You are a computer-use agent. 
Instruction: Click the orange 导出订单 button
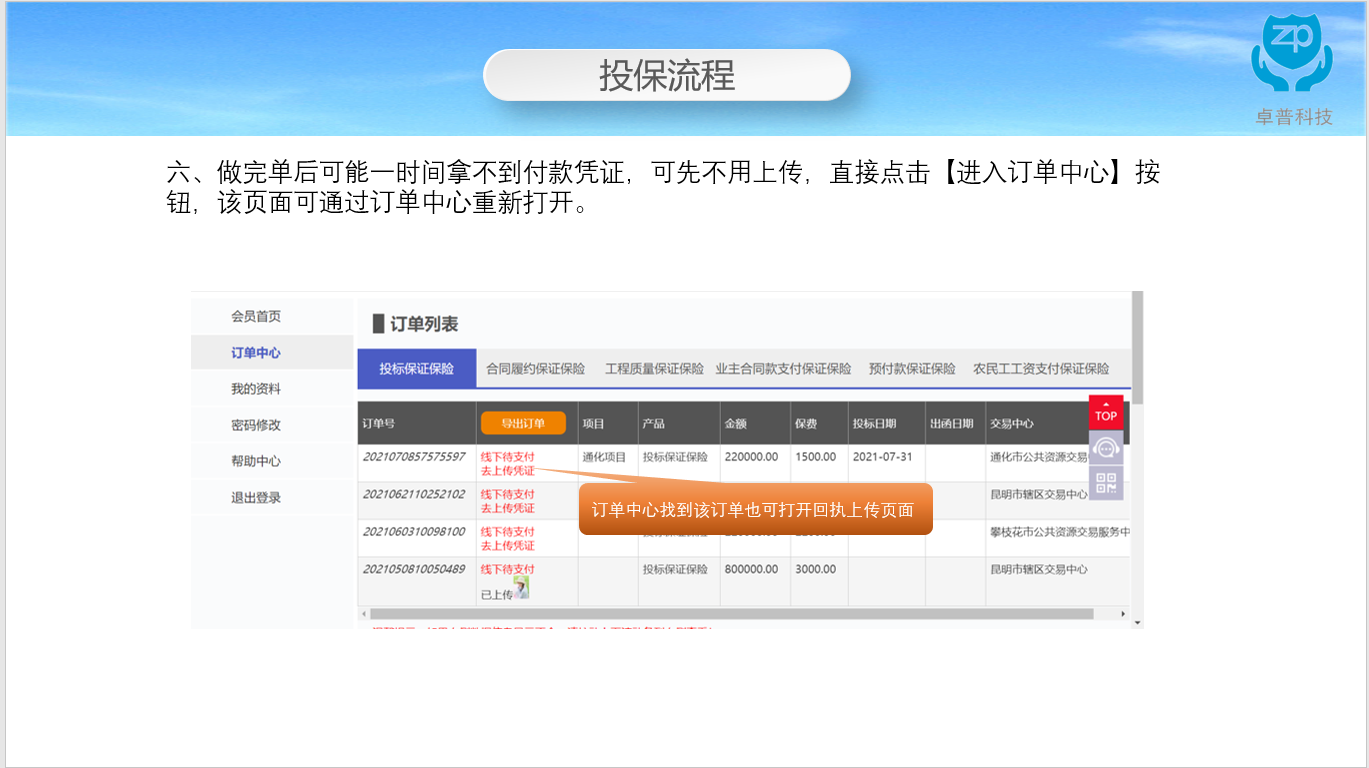[x=523, y=423]
